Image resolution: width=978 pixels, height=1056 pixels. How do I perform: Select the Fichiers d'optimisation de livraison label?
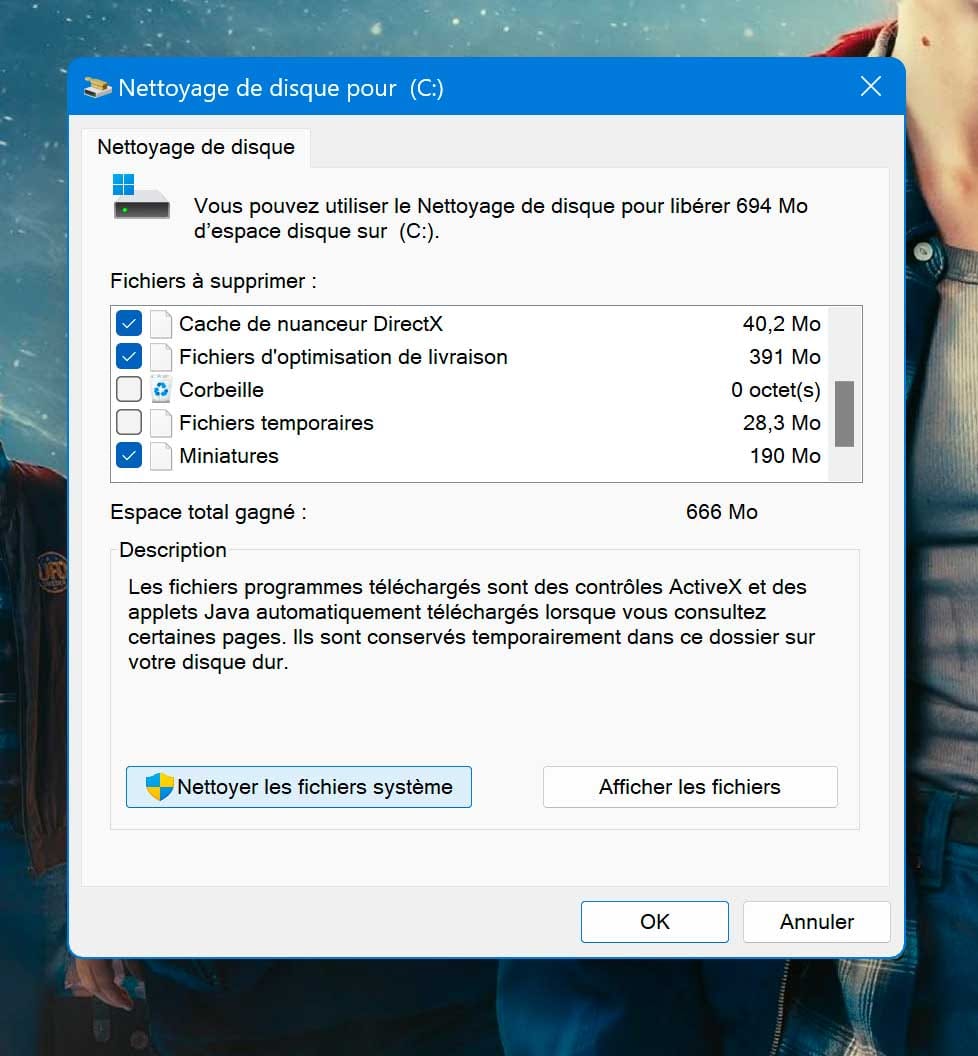pyautogui.click(x=343, y=357)
